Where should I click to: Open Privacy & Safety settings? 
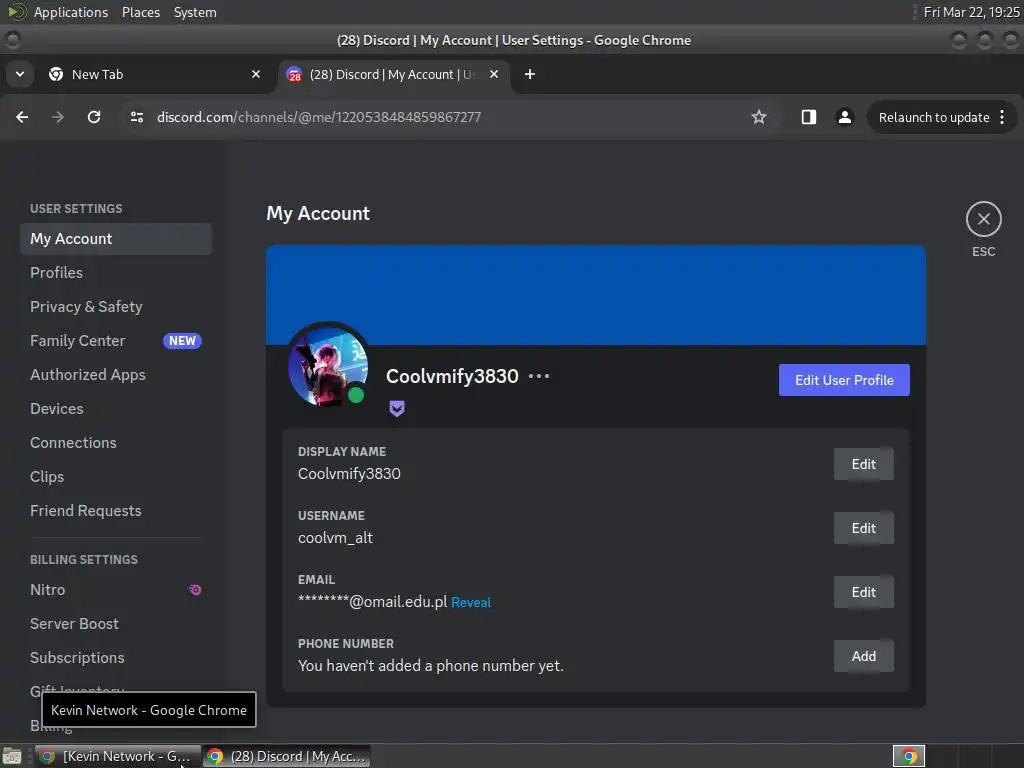coord(116,307)
